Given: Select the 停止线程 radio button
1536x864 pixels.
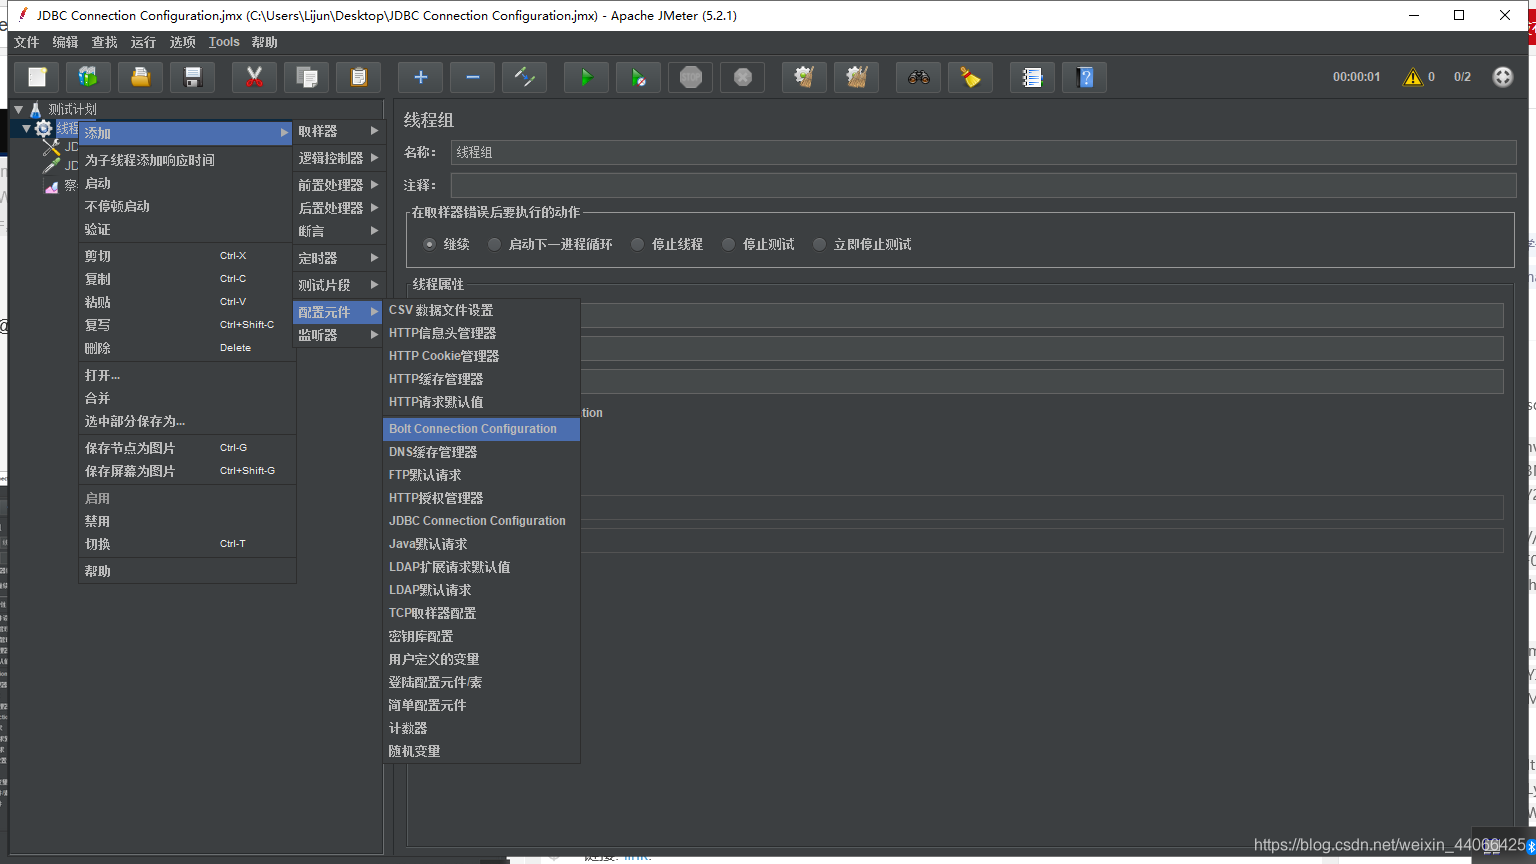Looking at the screenshot, I should point(637,244).
